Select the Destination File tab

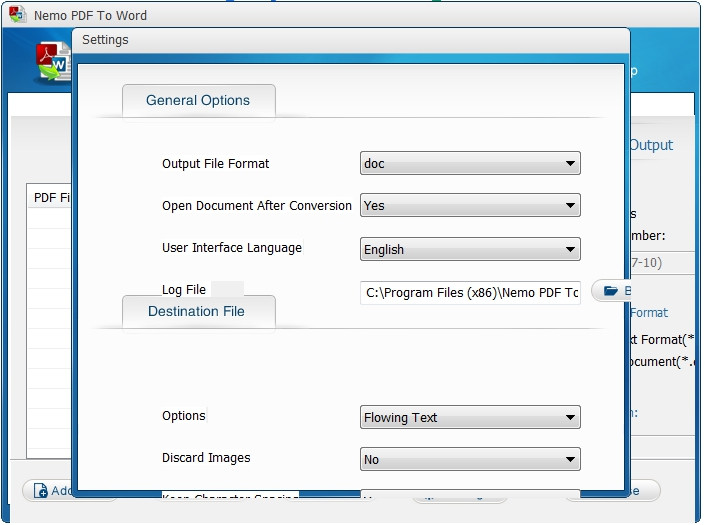198,311
